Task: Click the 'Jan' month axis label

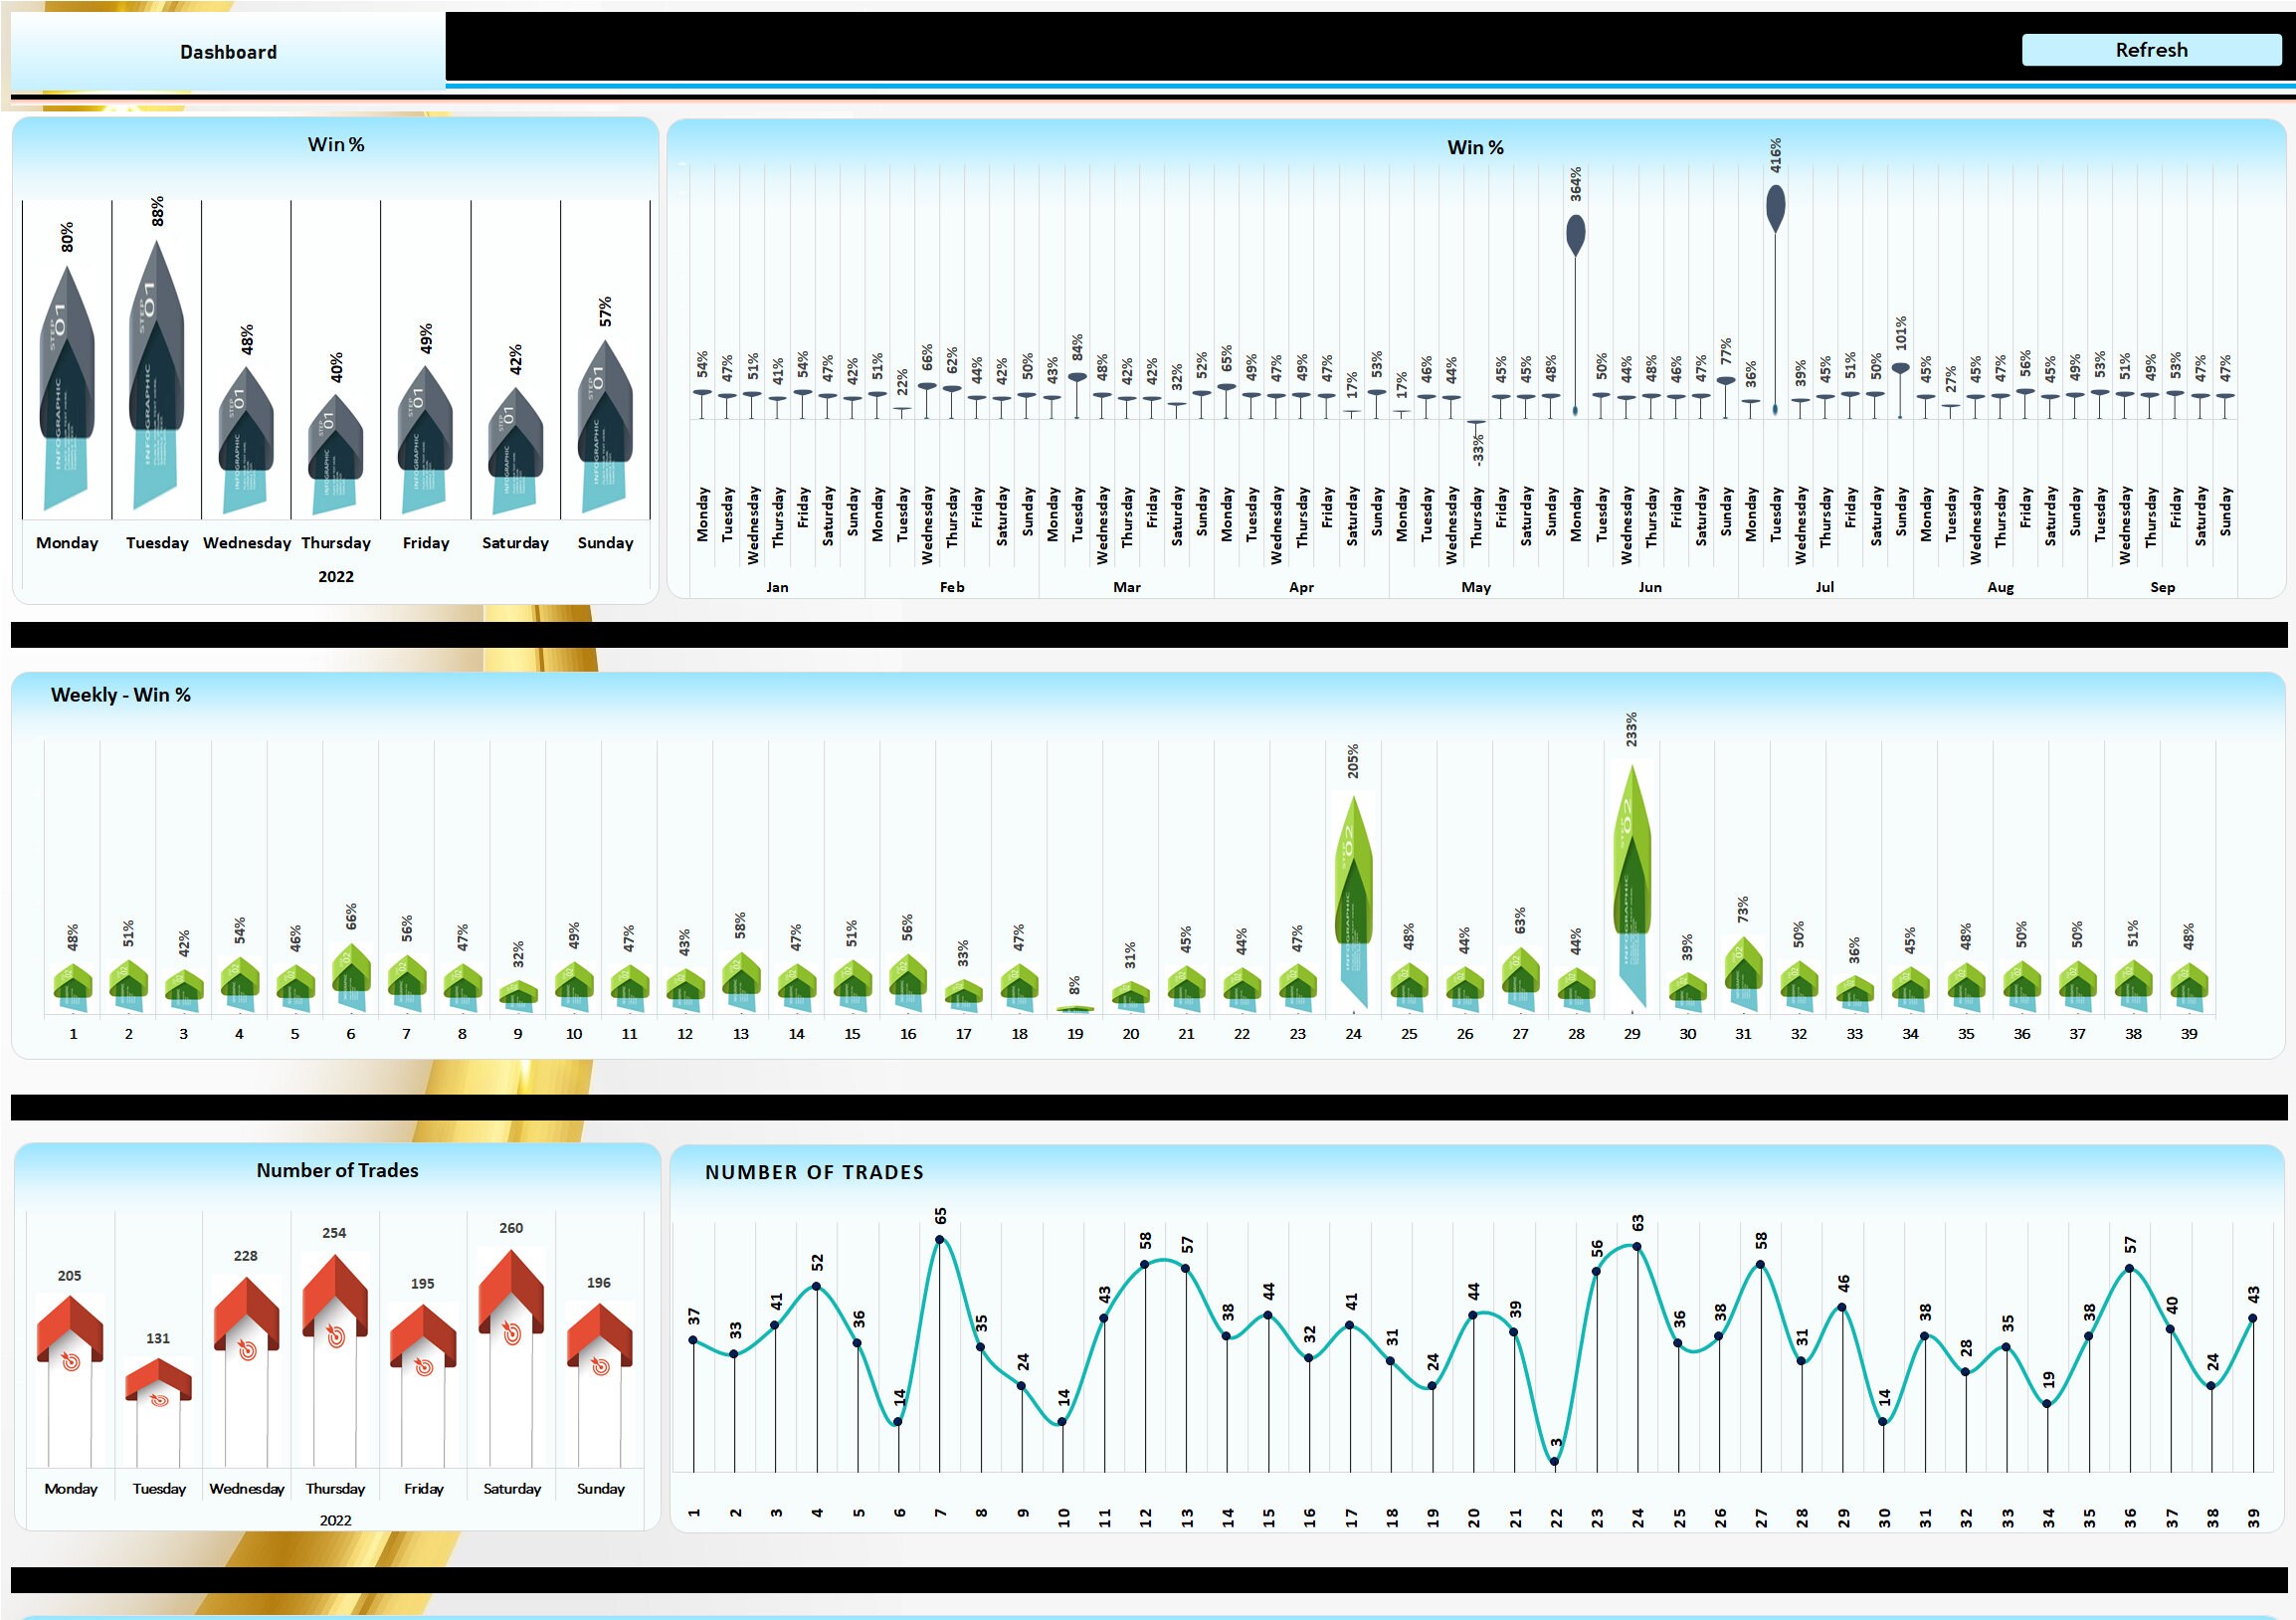Action: tap(777, 587)
